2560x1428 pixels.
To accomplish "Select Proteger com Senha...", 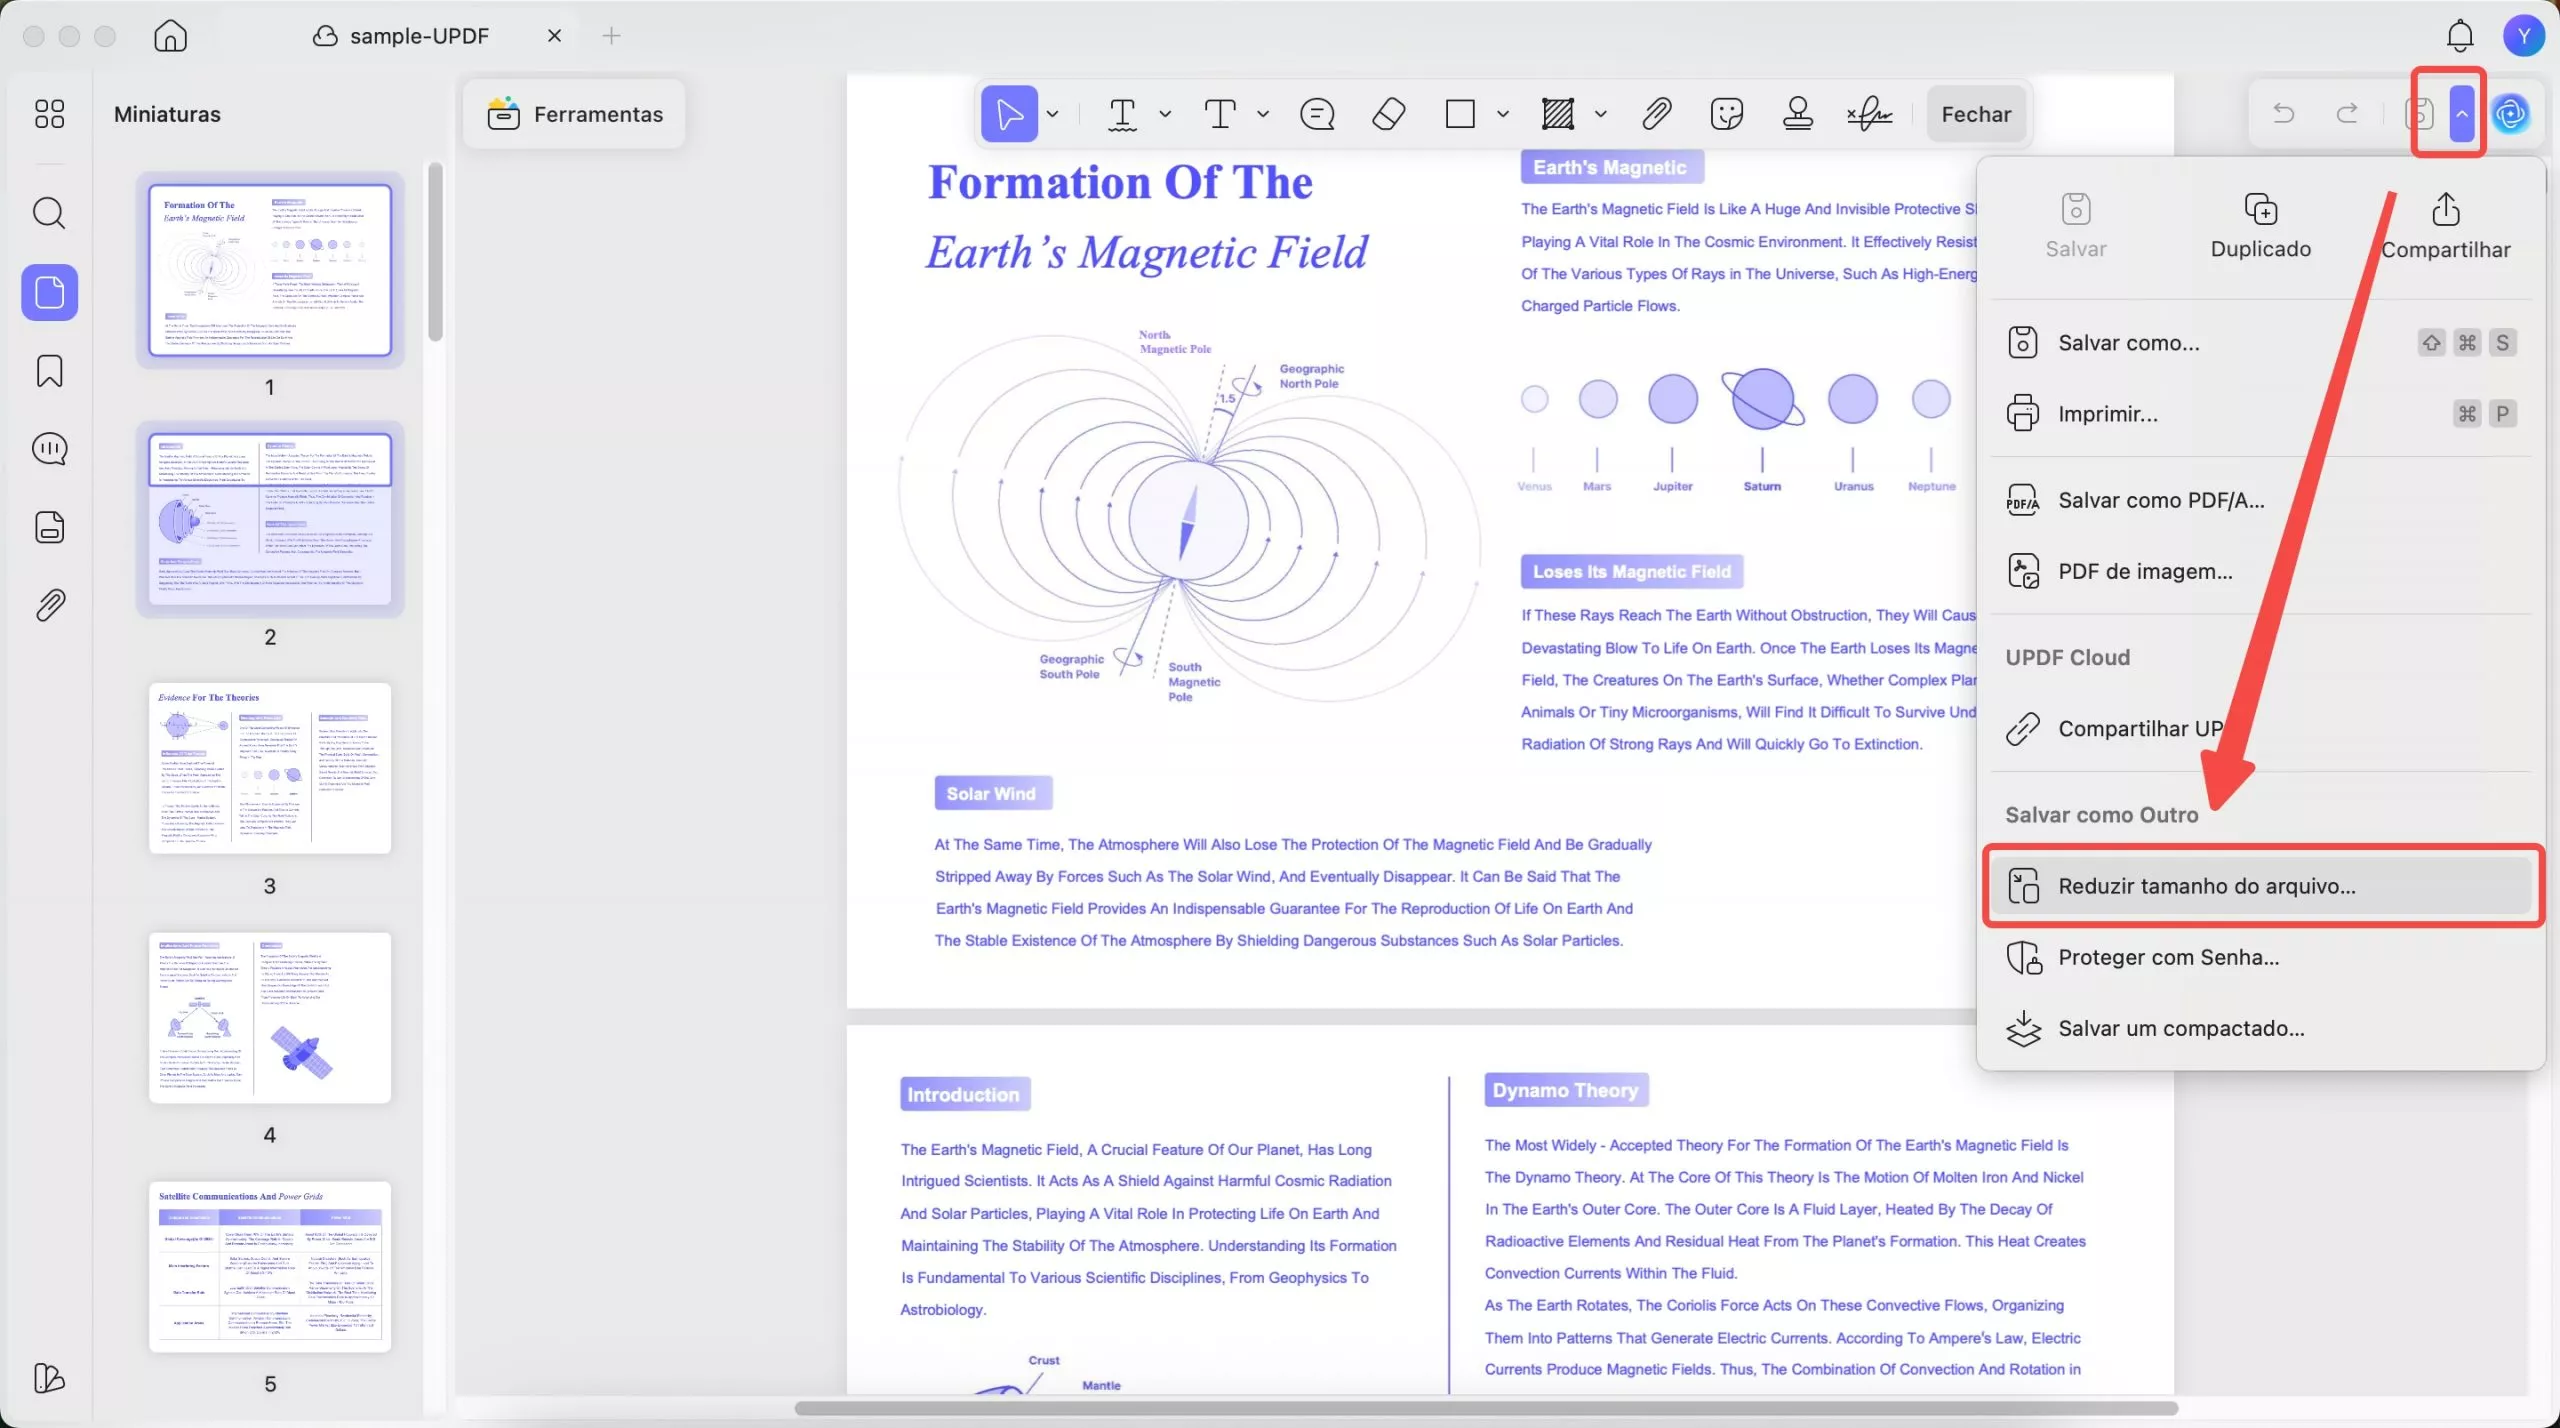I will click(2260, 958).
